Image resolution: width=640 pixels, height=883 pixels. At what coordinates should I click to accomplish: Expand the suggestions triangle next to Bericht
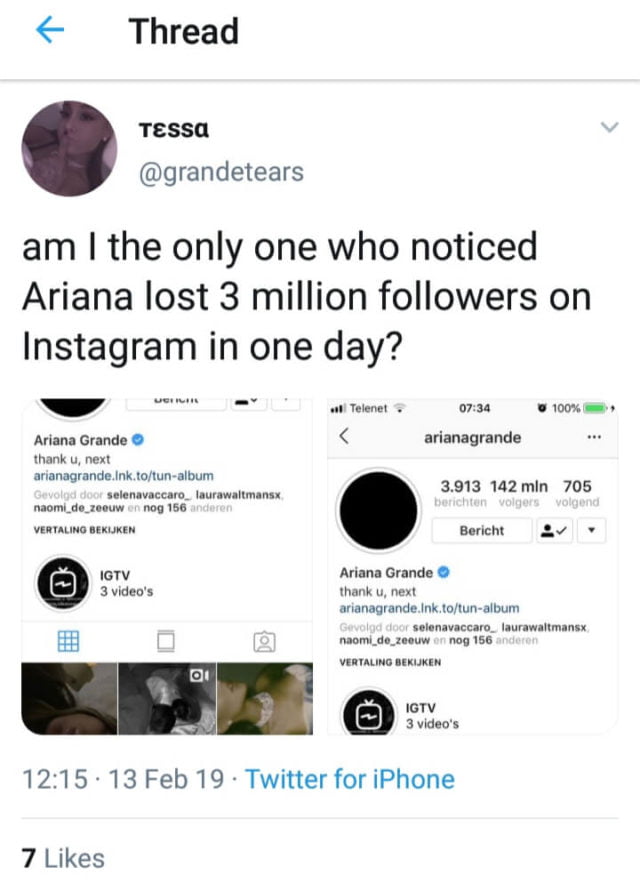594,531
